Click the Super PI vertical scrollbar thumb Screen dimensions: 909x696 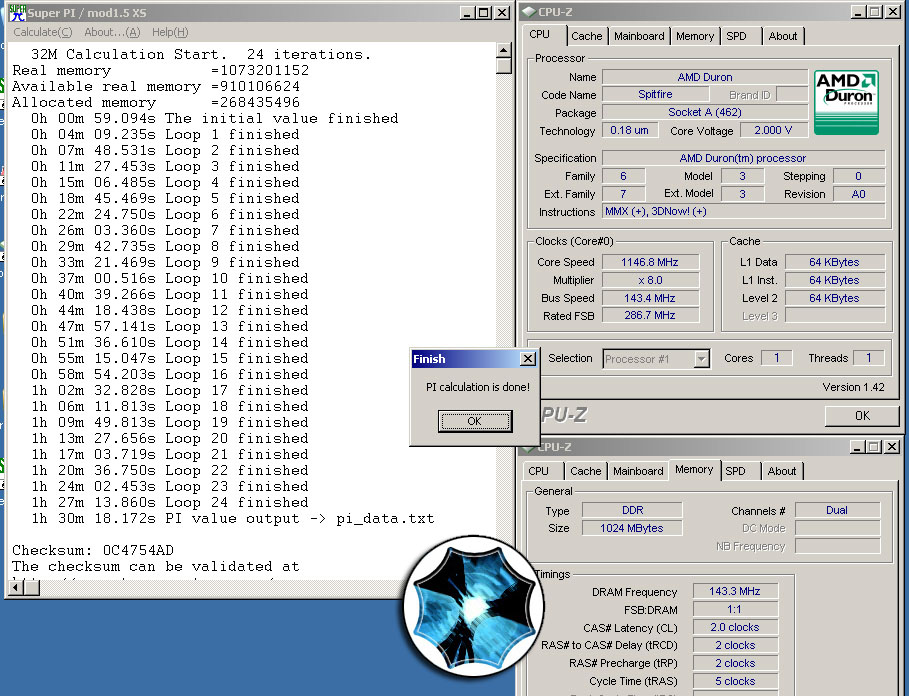pyautogui.click(x=504, y=66)
